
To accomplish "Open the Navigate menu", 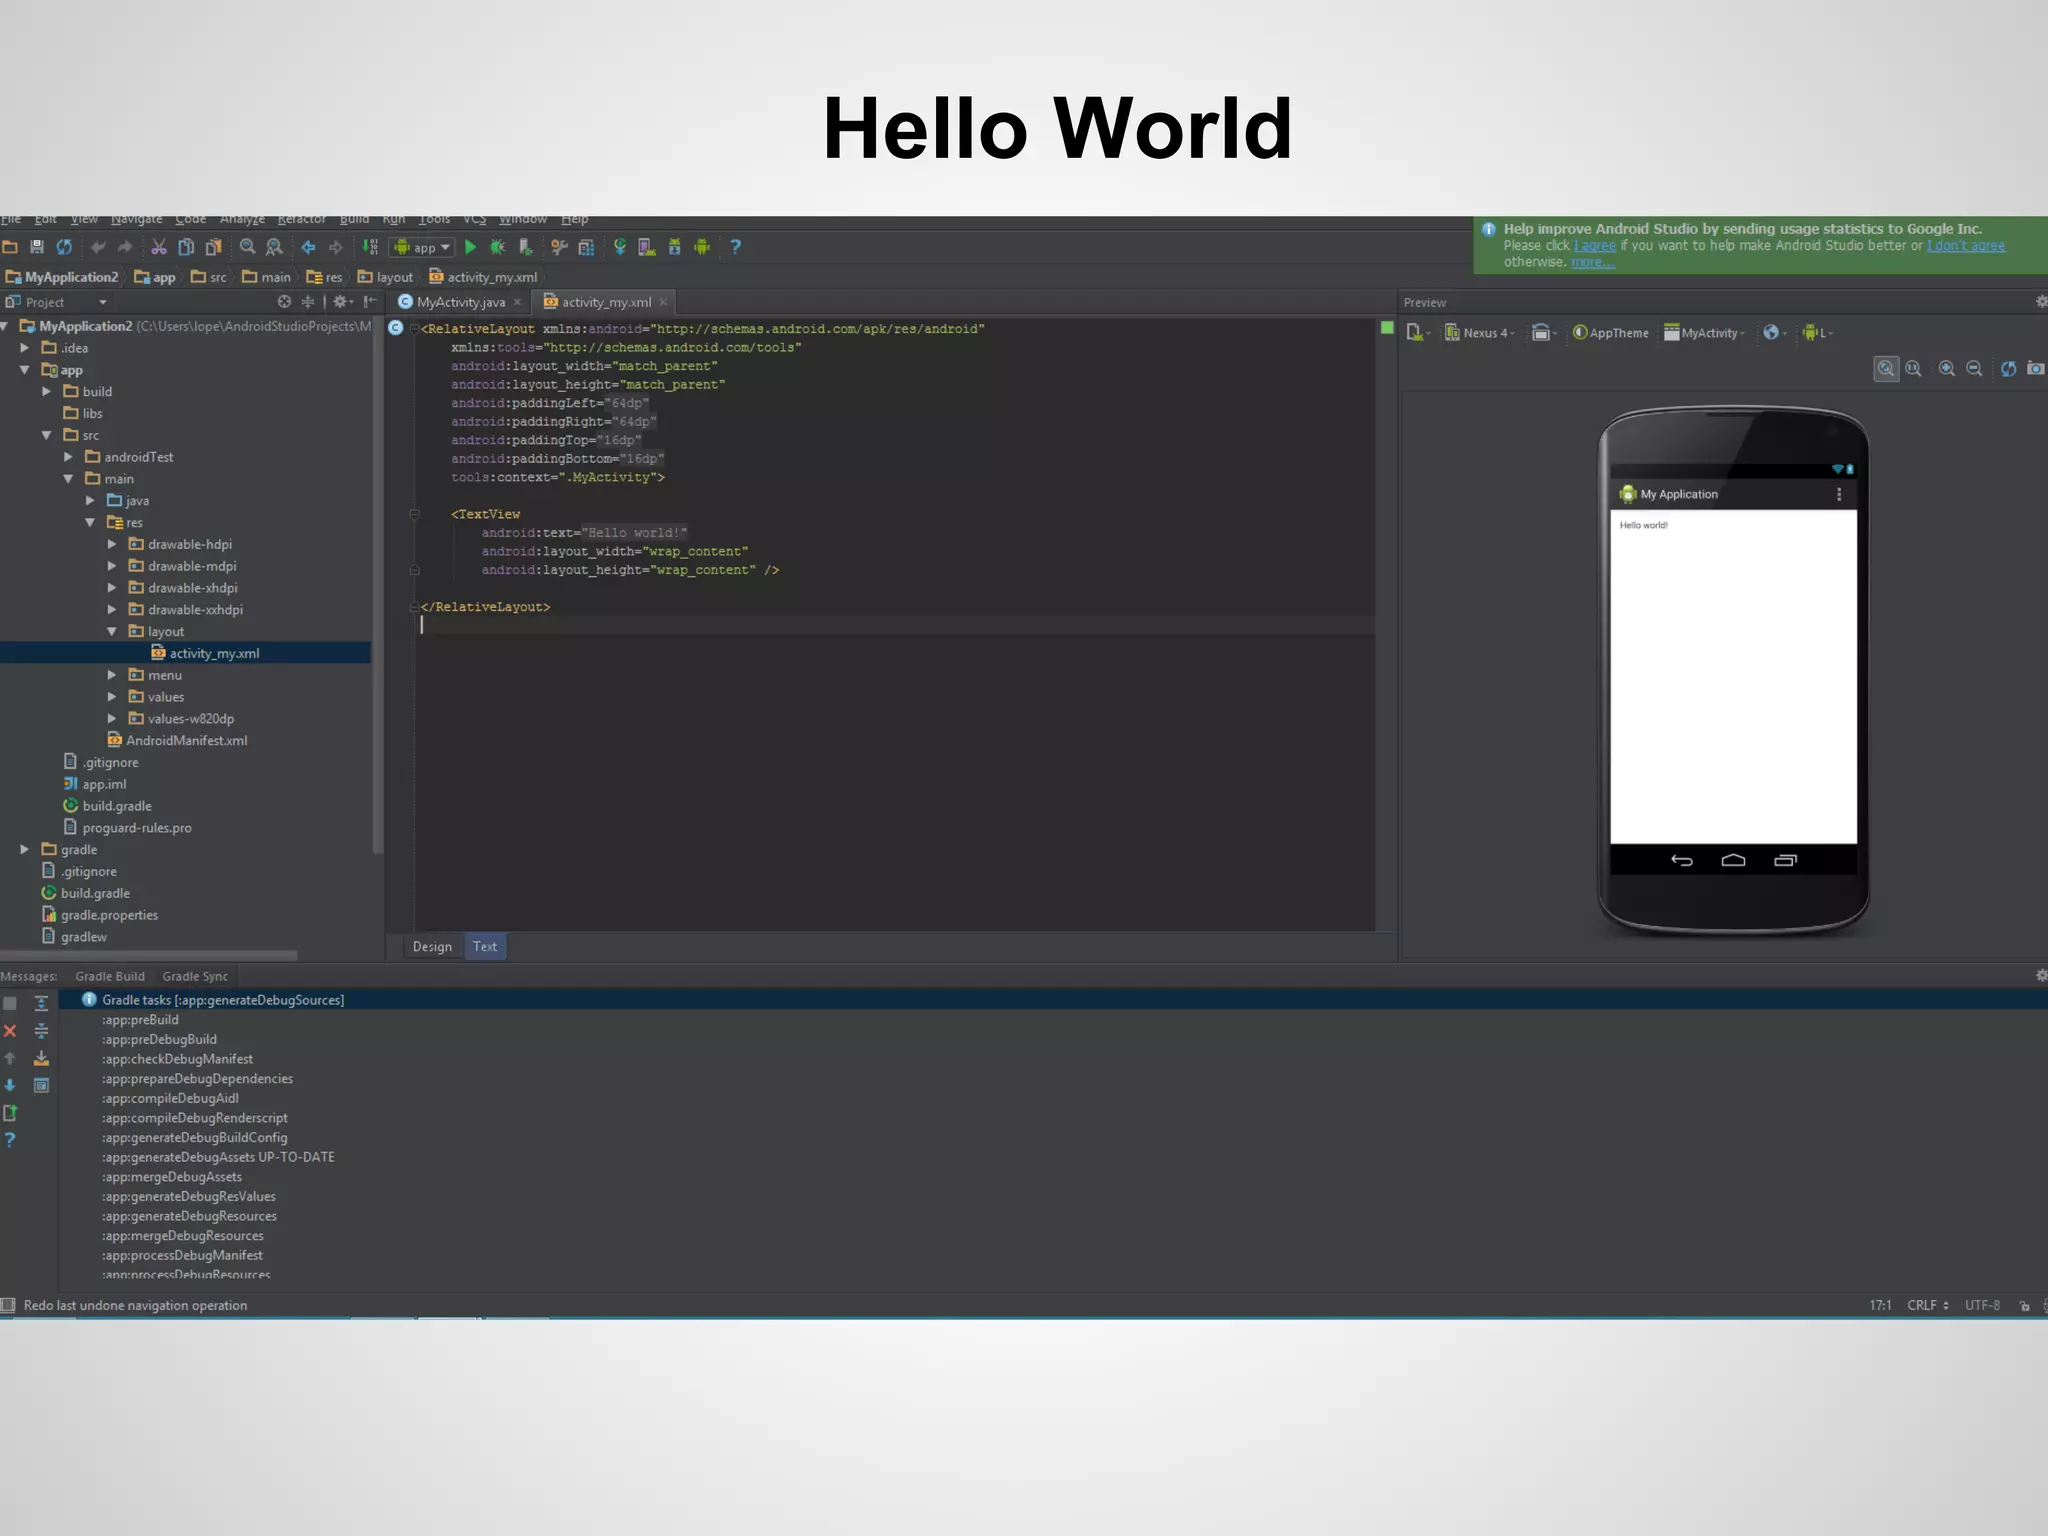I will click(136, 219).
